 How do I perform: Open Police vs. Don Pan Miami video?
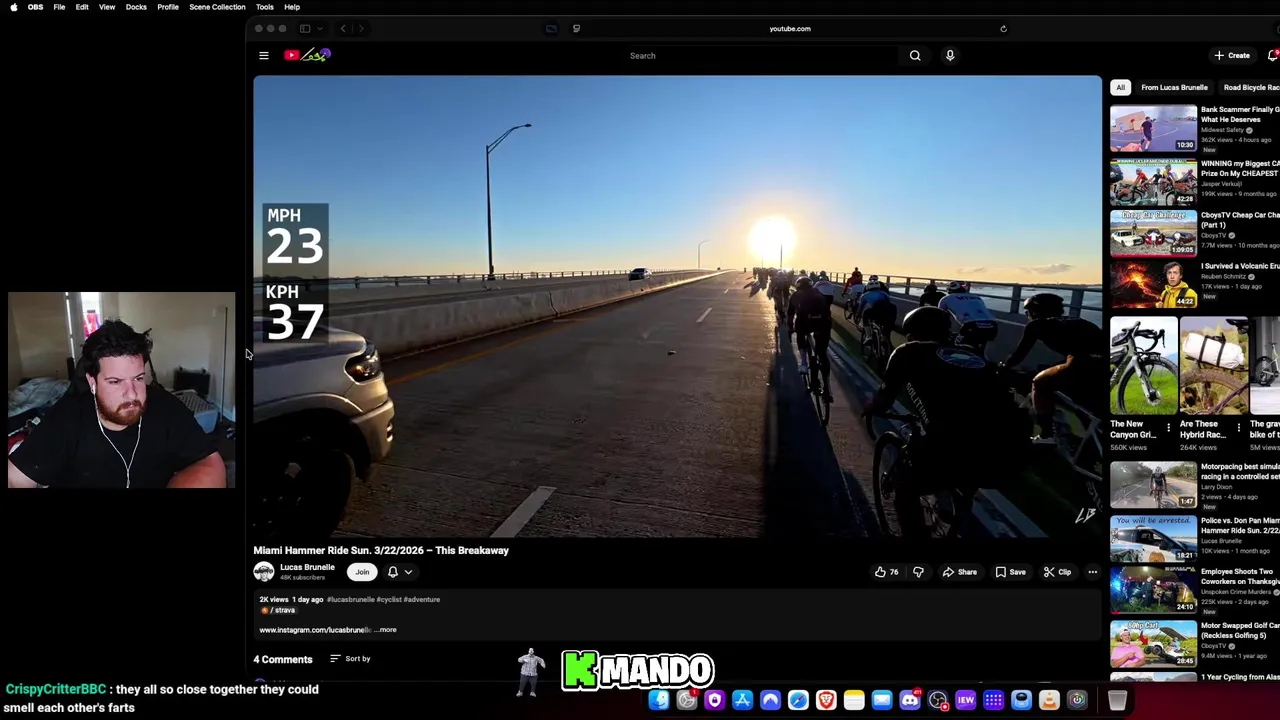coord(1153,539)
